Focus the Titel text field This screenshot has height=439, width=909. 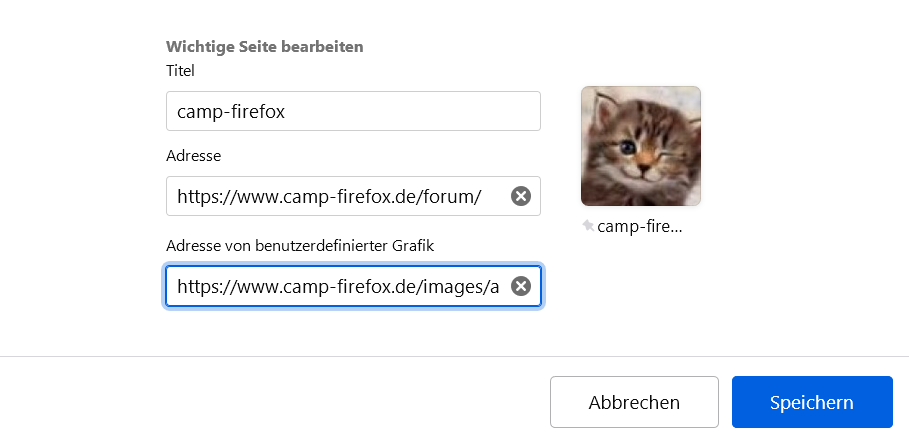(x=353, y=111)
